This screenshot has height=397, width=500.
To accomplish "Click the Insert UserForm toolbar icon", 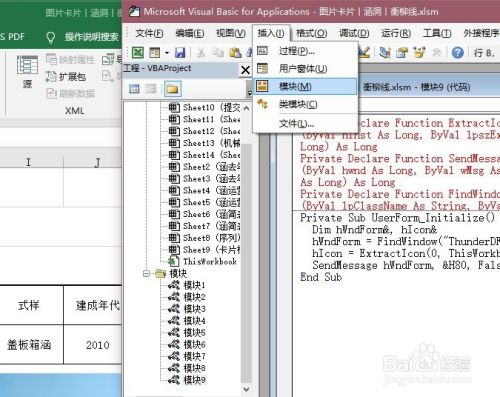I will click(x=155, y=52).
